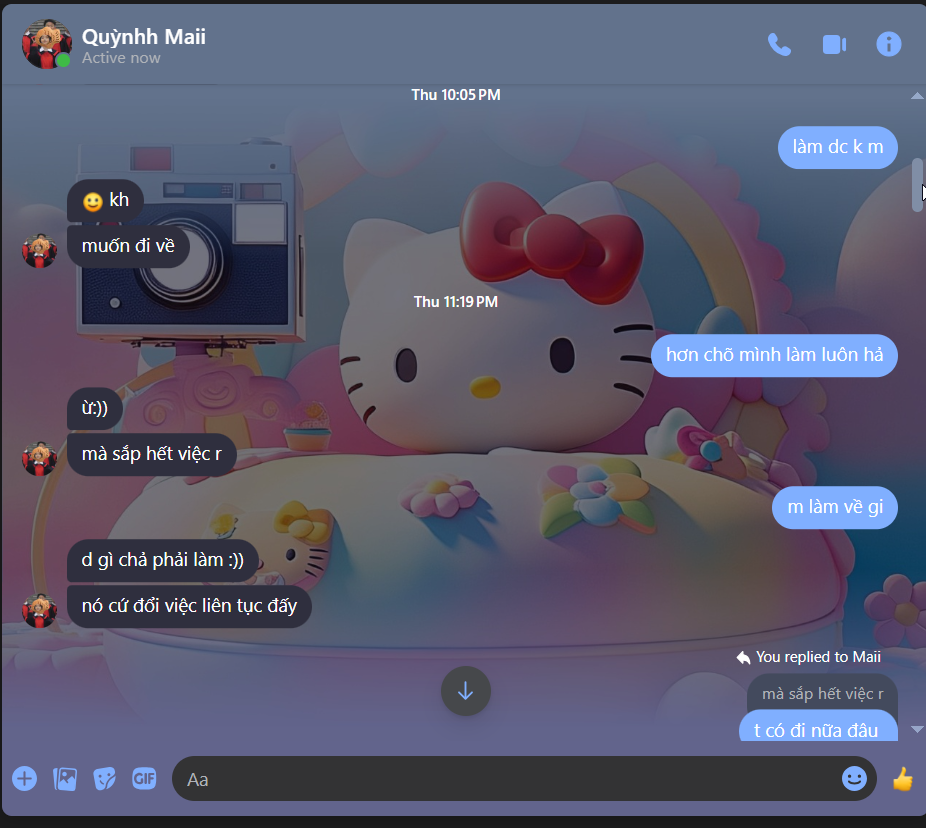Select the message "ừ:))"
The width and height of the screenshot is (926, 828).
pyautogui.click(x=94, y=408)
